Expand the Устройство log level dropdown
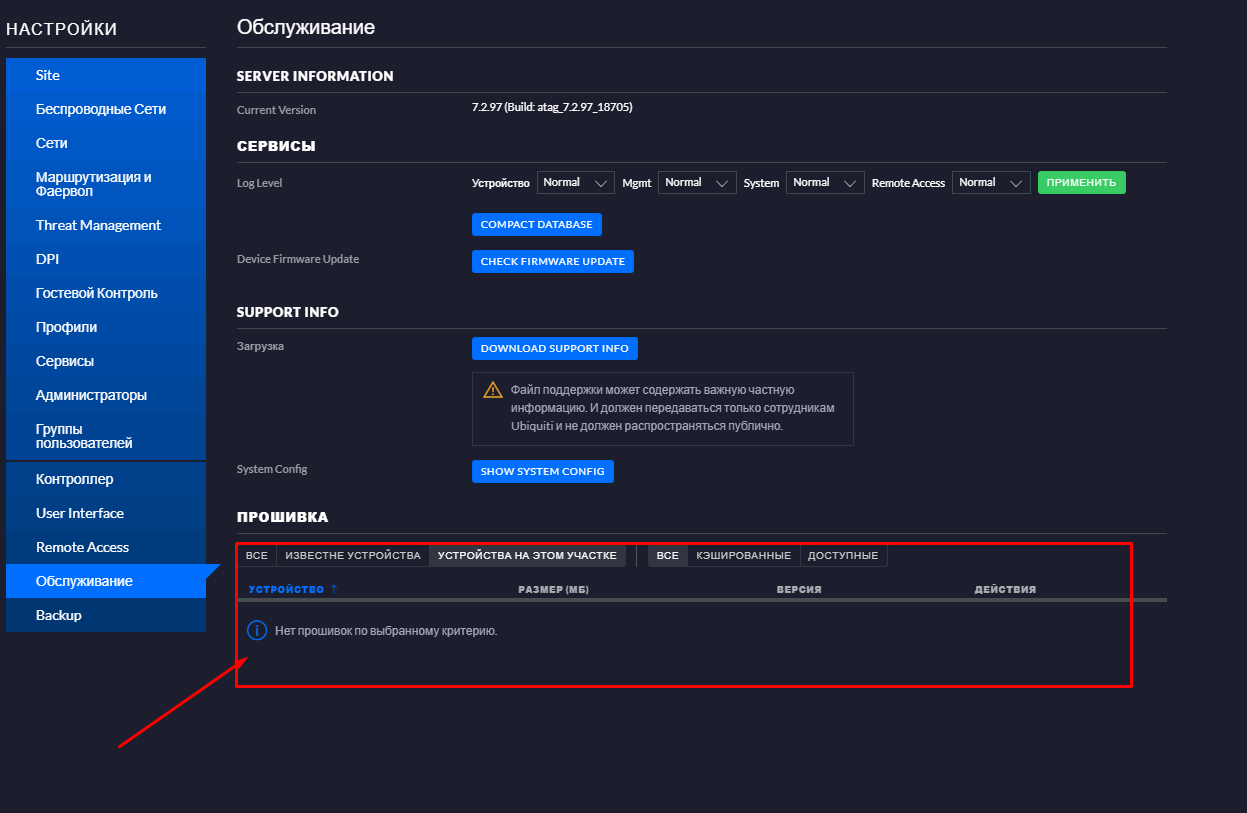This screenshot has width=1247, height=813. [576, 183]
